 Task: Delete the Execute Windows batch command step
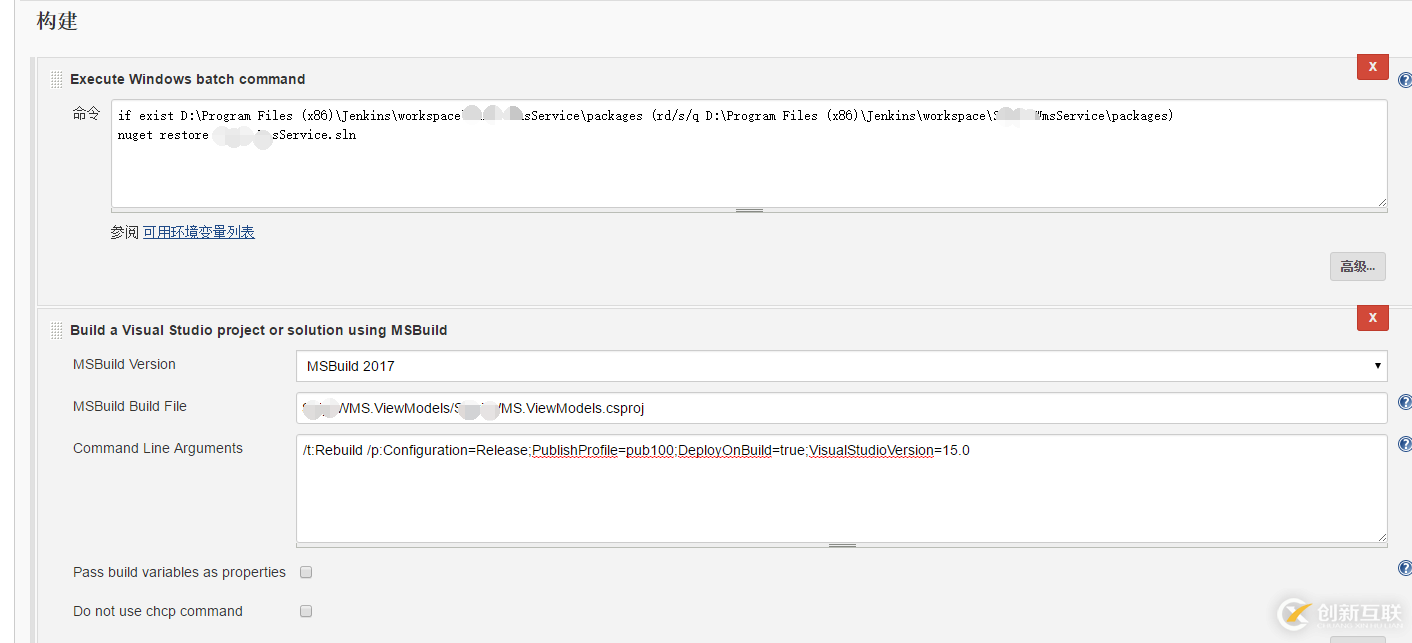tap(1372, 67)
